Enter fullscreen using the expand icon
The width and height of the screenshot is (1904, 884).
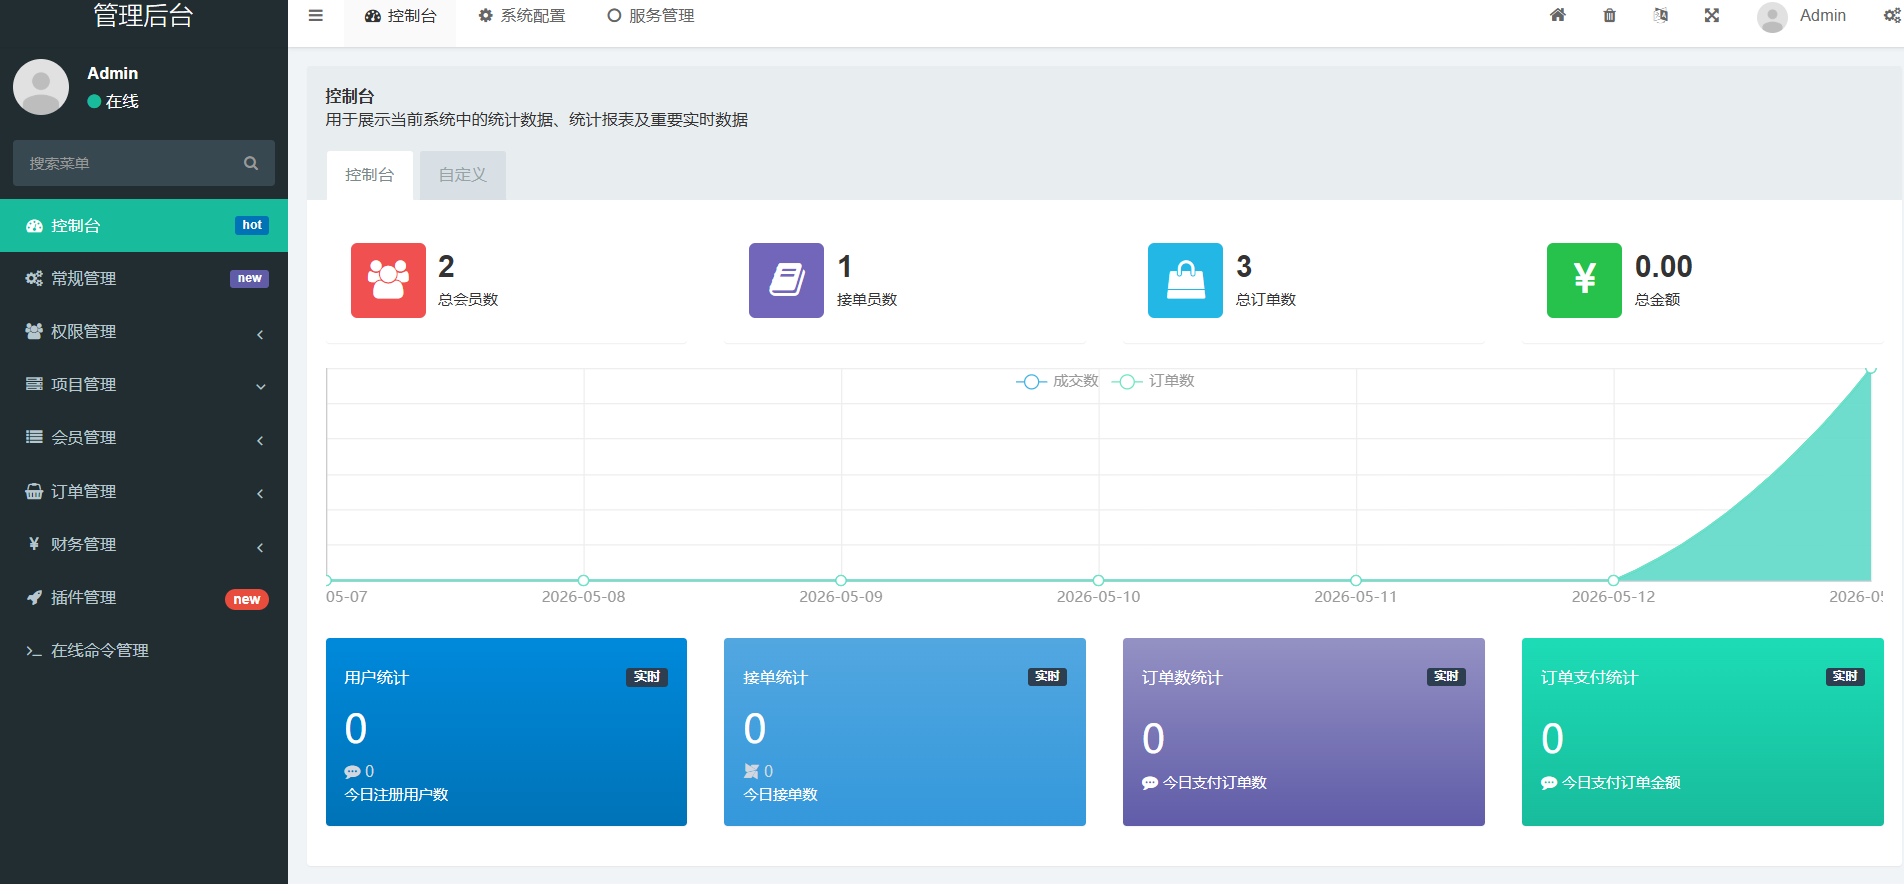(1712, 15)
